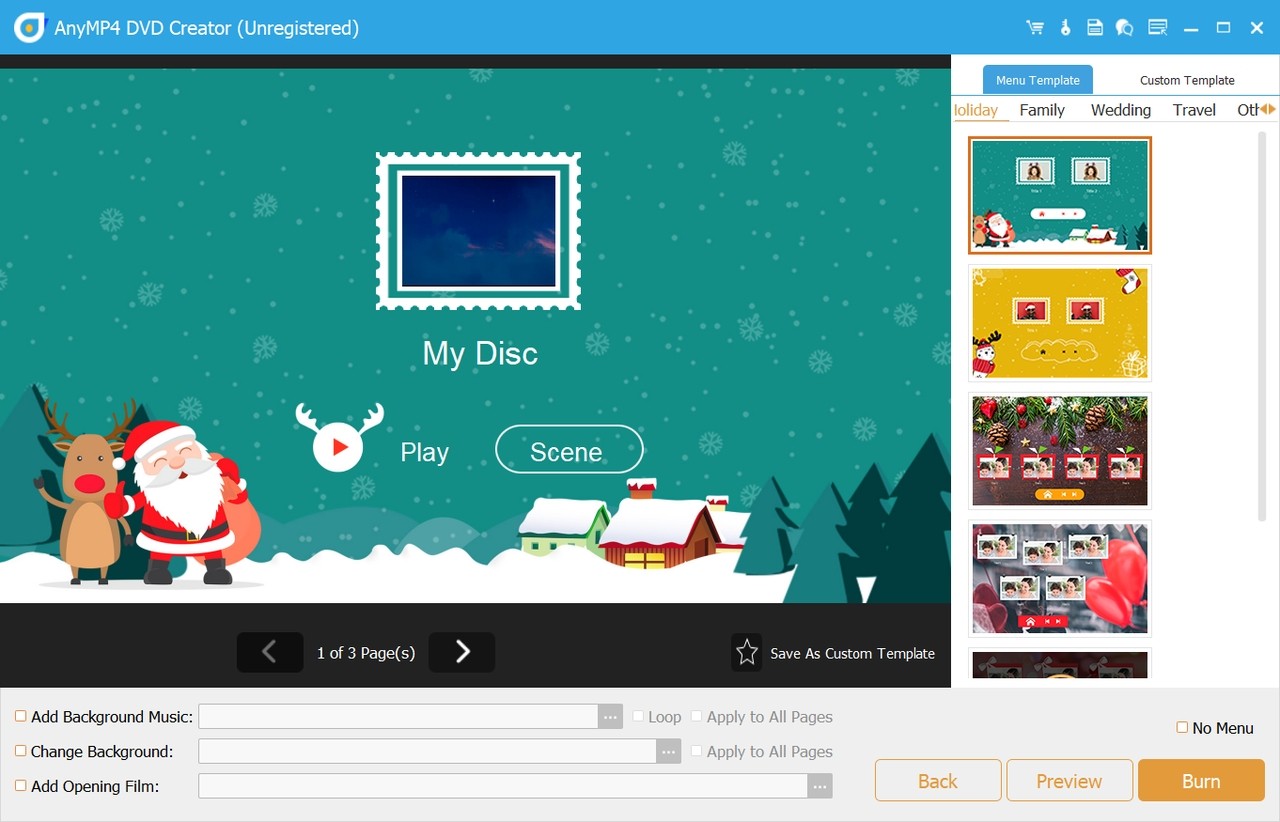Go to the next menu page arrow
Screen dimensions: 1280x822
[x=462, y=652]
